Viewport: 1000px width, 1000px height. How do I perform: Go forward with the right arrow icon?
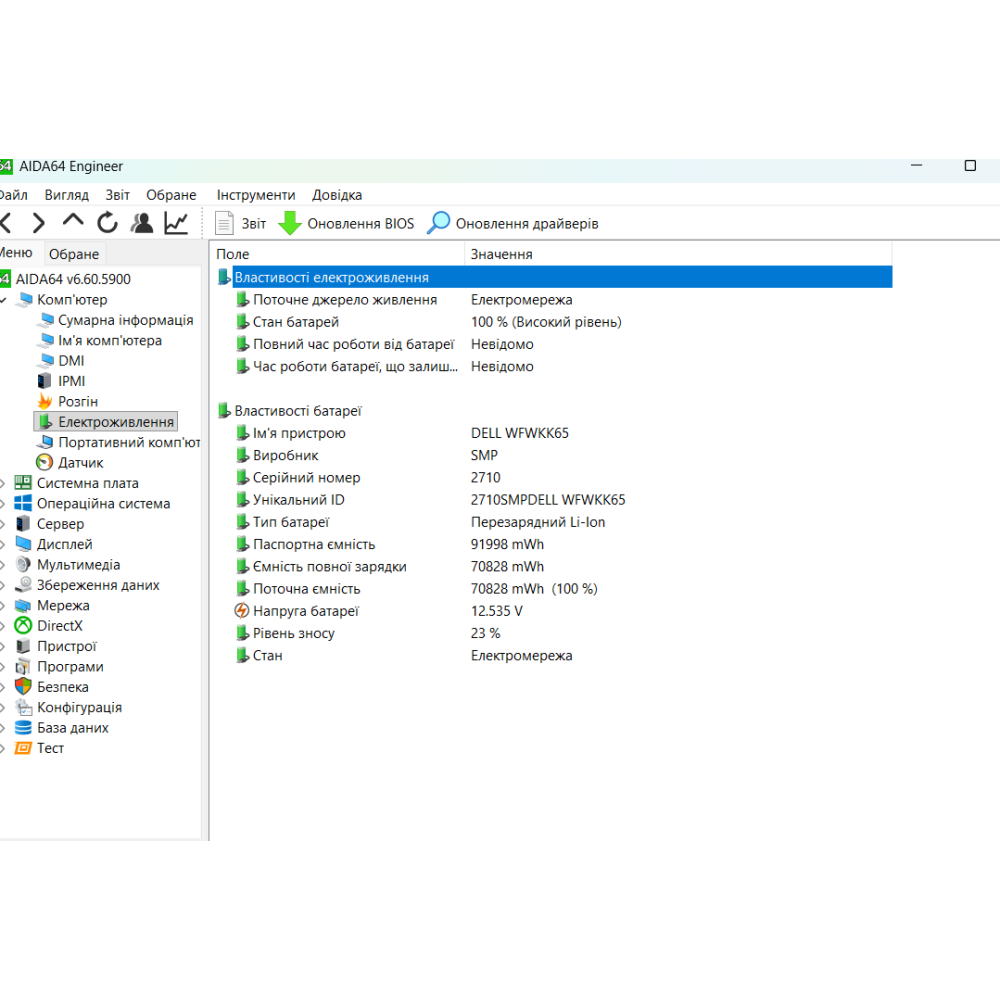[38, 223]
